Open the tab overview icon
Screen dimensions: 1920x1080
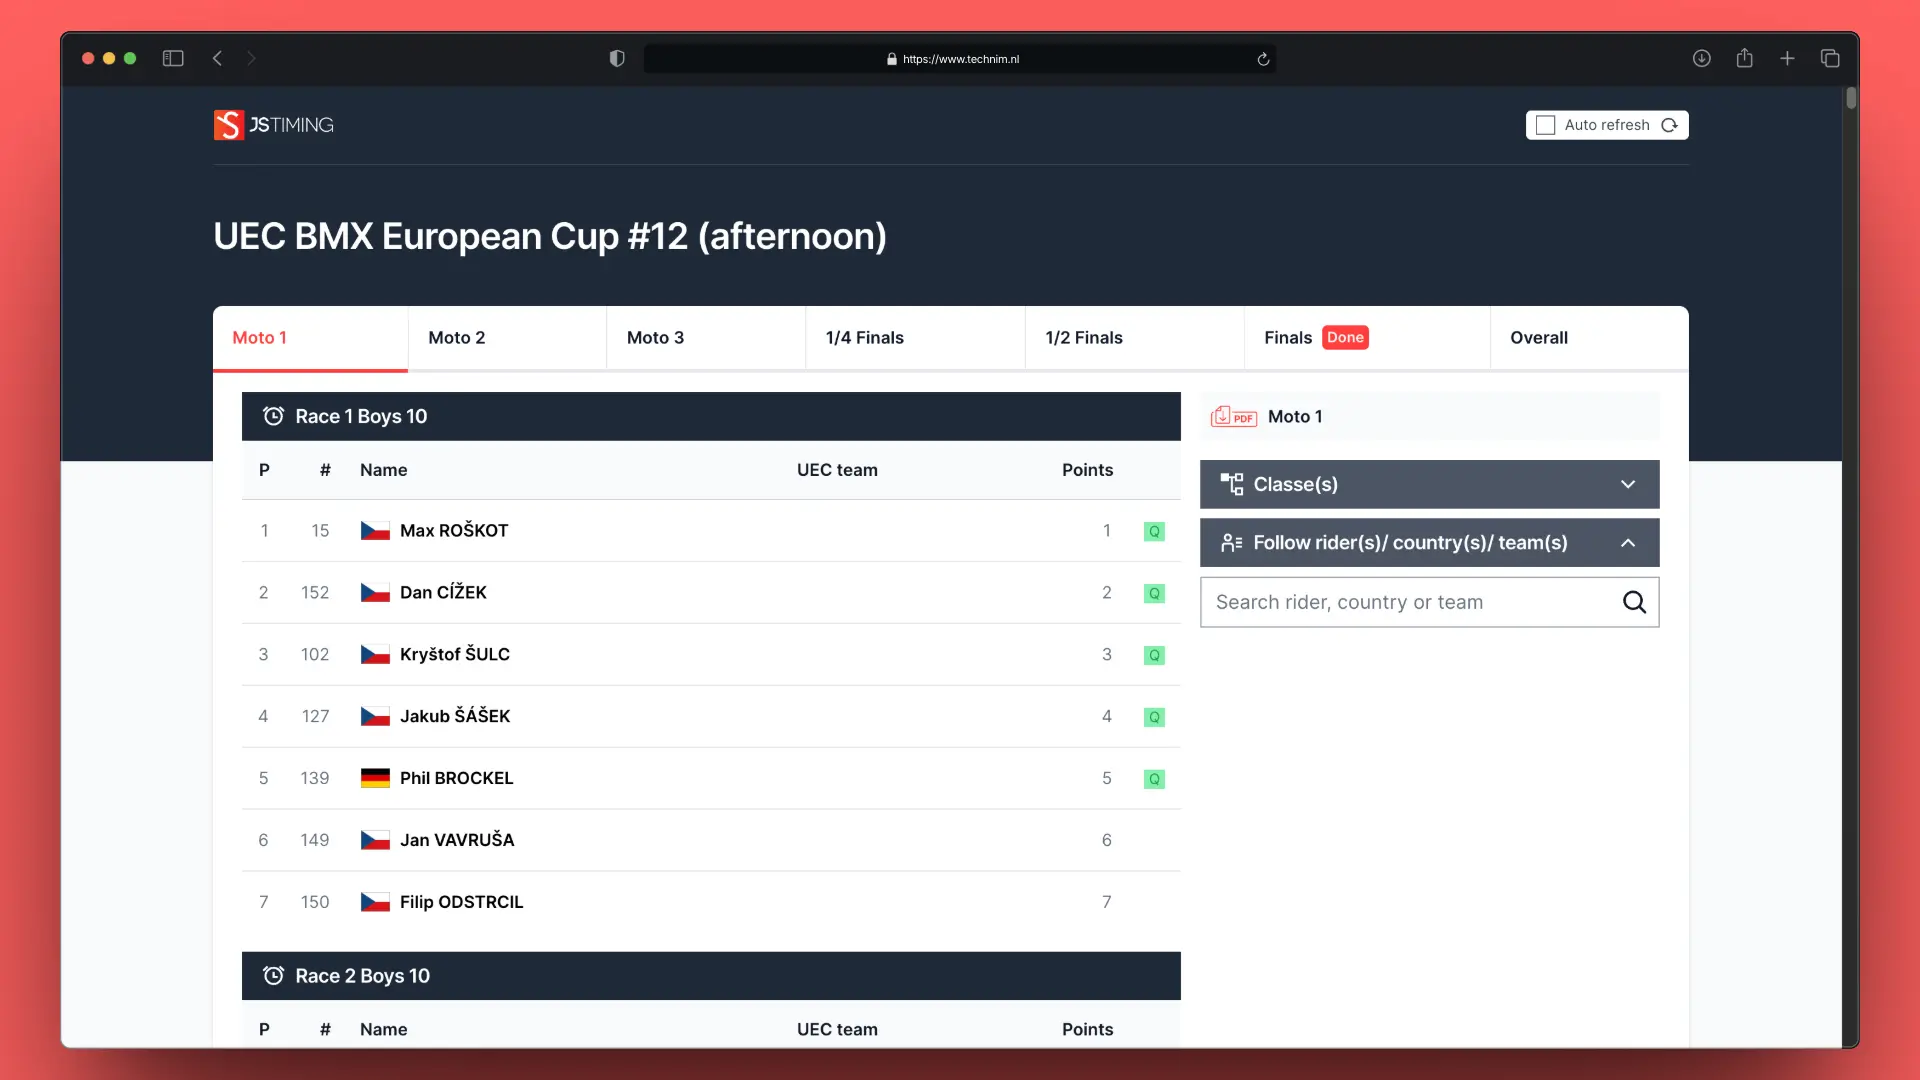[1830, 59]
